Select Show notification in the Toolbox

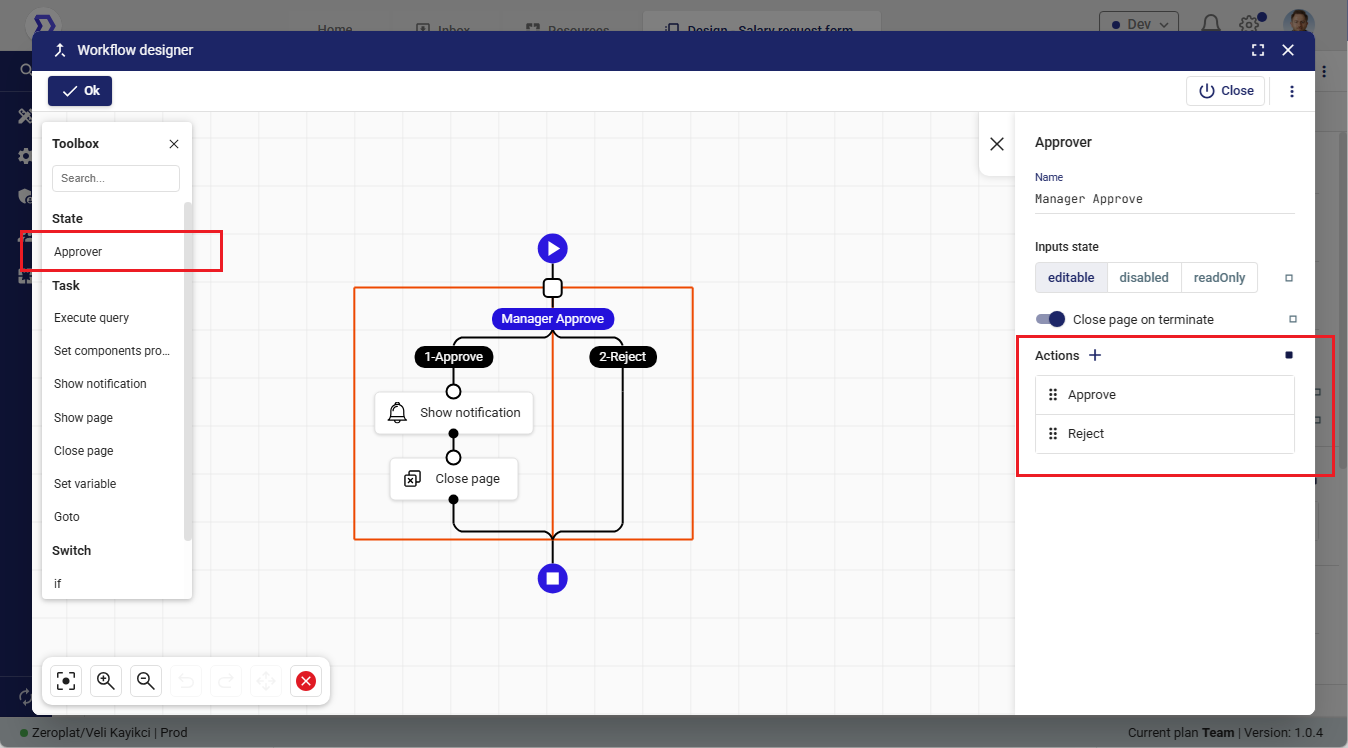[100, 384]
